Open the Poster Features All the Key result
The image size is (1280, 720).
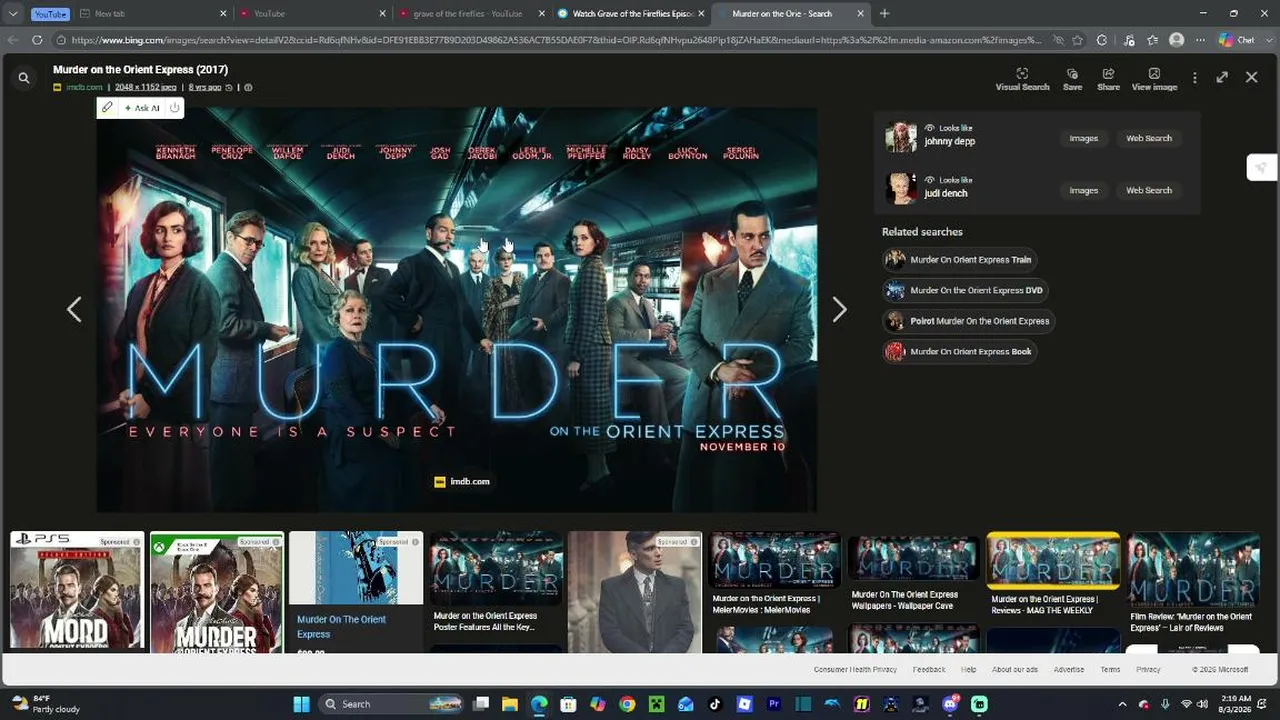496,584
